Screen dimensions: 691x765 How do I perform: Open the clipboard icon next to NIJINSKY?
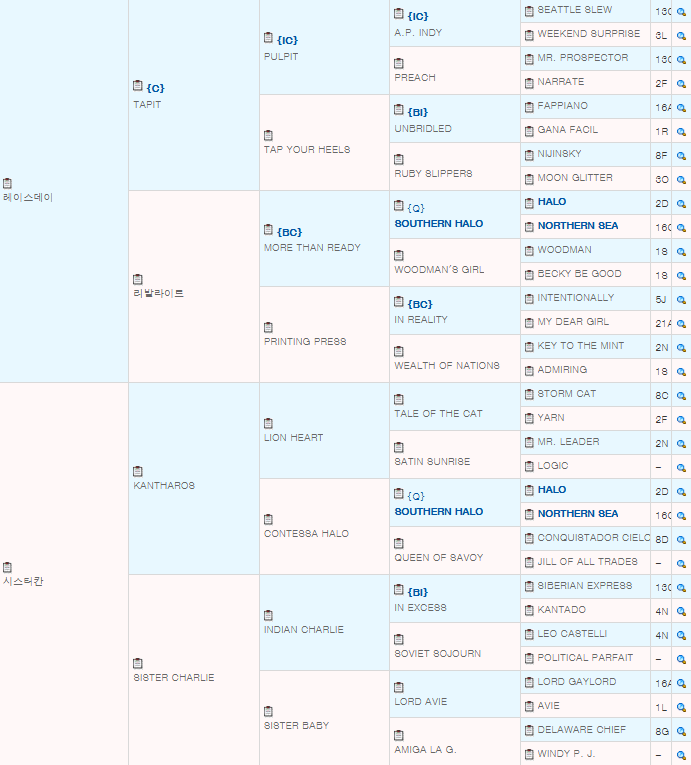coord(529,155)
